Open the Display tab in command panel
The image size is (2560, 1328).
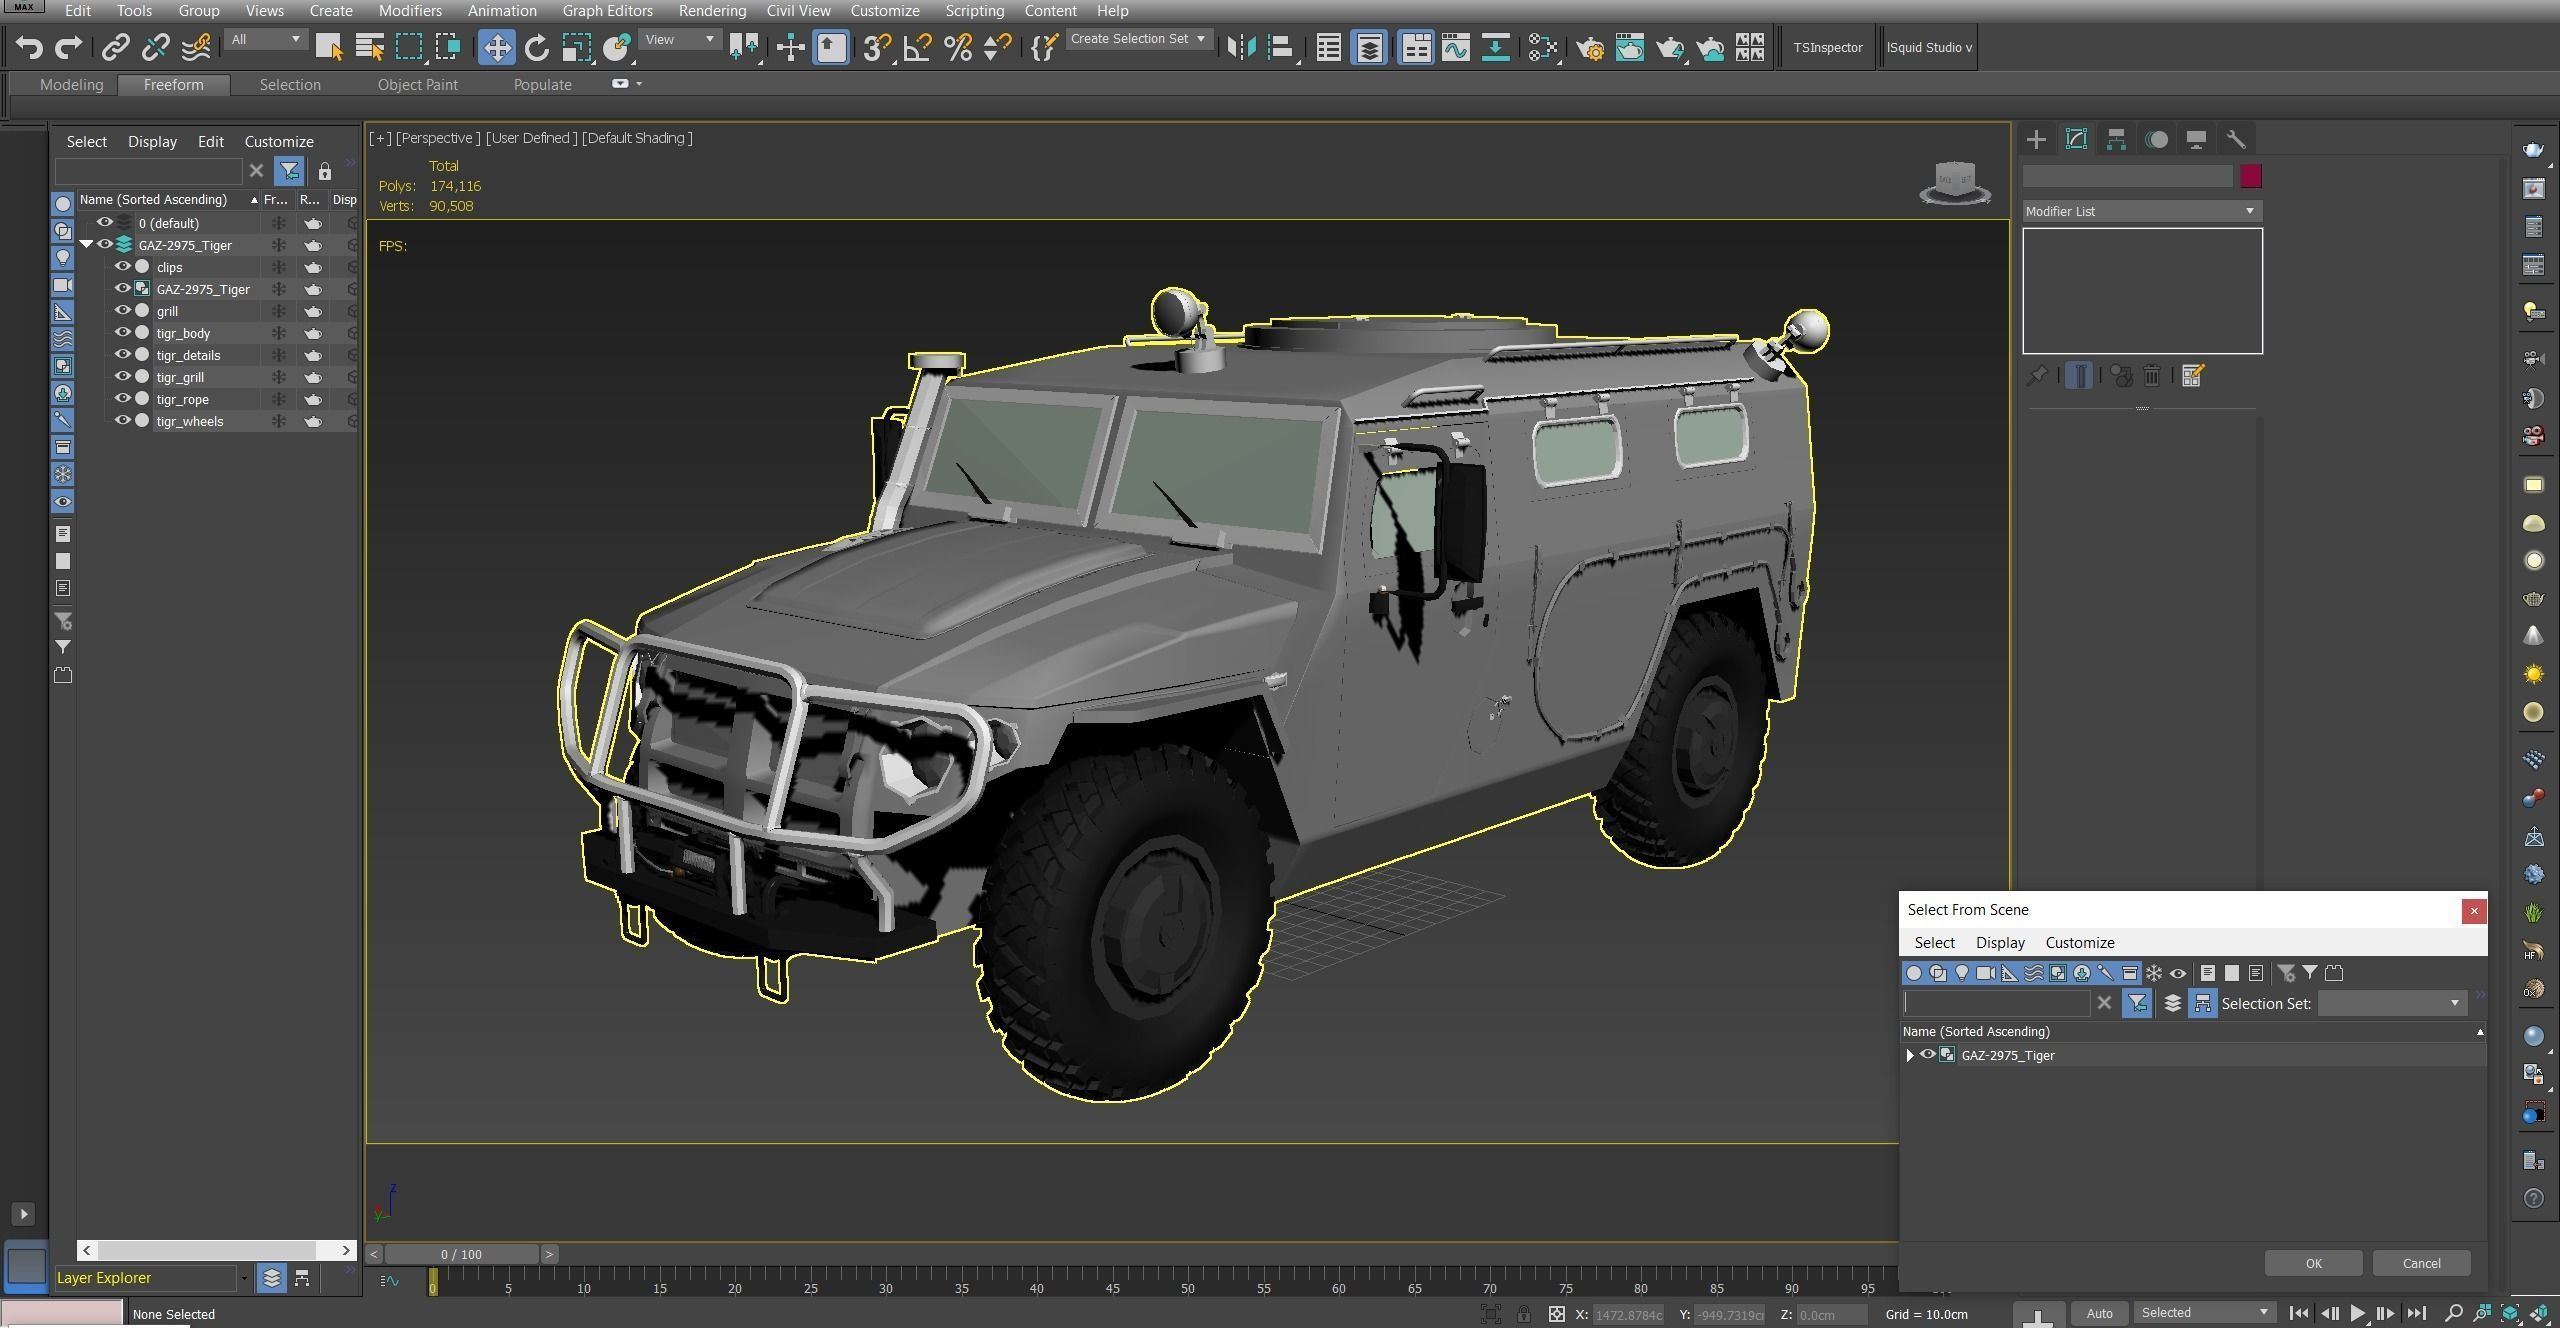(2196, 139)
